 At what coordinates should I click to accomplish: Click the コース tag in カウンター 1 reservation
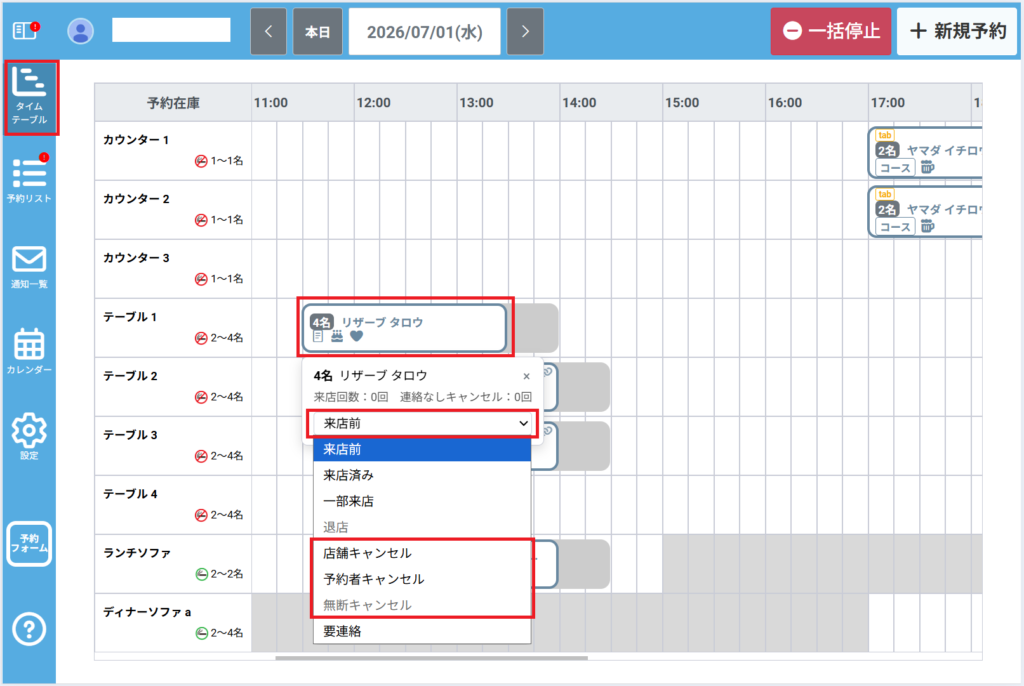895,168
